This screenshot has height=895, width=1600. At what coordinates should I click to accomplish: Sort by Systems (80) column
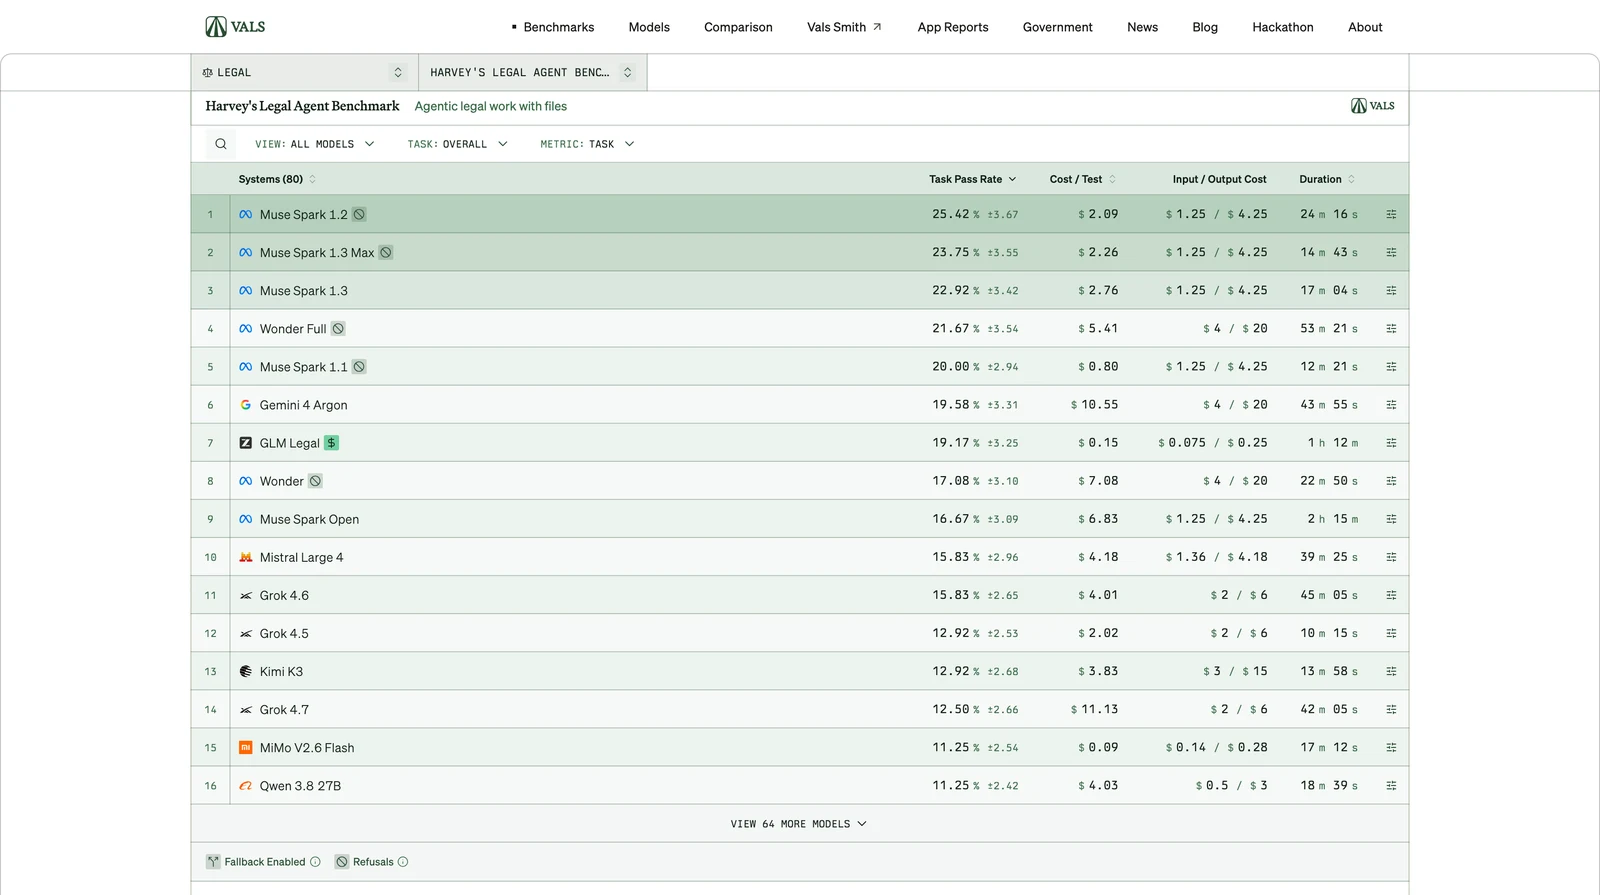pos(277,179)
